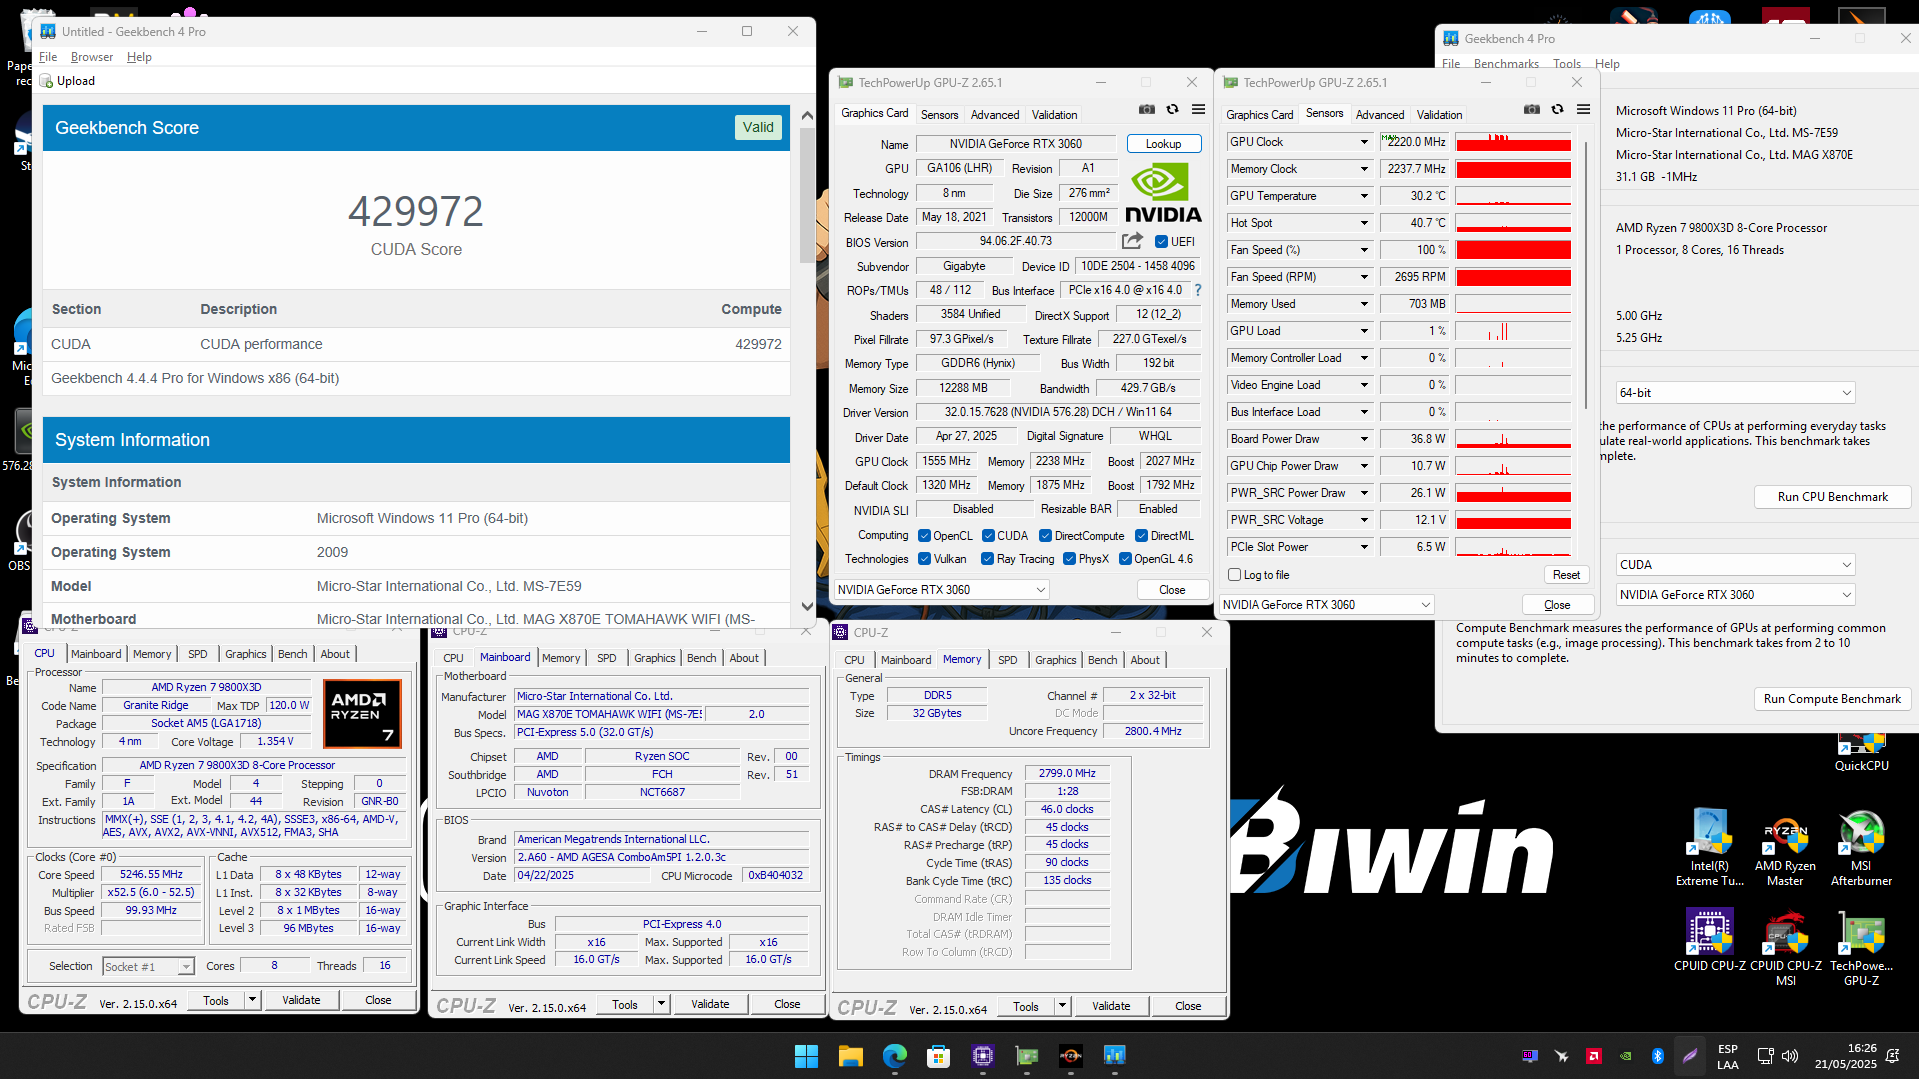Open the Windows Start menu

(806, 1056)
